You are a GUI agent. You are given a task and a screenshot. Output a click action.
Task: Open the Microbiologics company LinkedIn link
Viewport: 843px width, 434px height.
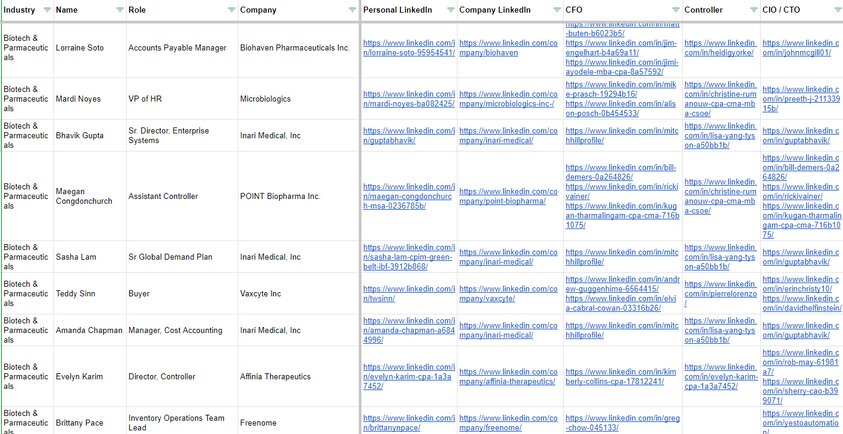(508, 99)
